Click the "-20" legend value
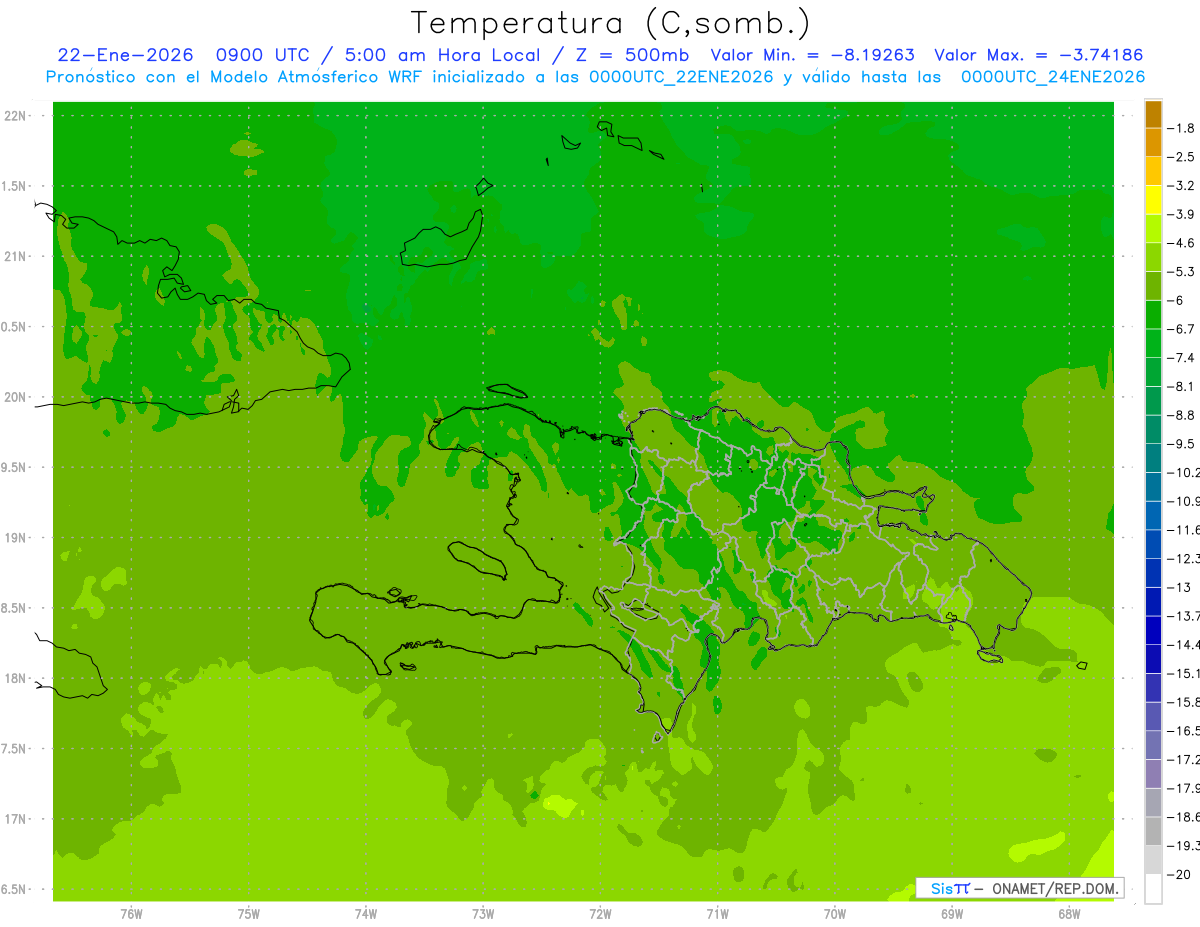1200x927 pixels. click(x=1180, y=874)
